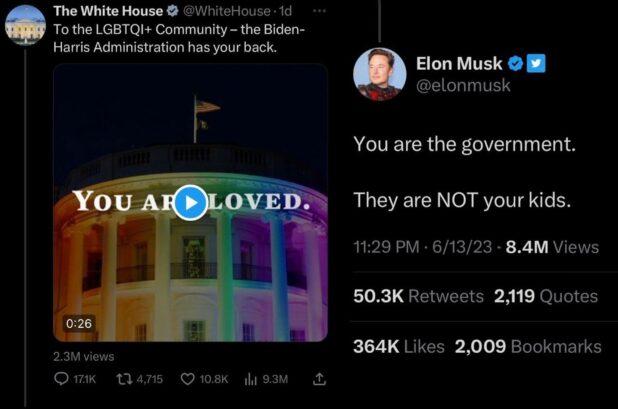Viewport: 618px width, 409px height.
Task: Like the White House tweet via heart icon
Action: coord(185,380)
